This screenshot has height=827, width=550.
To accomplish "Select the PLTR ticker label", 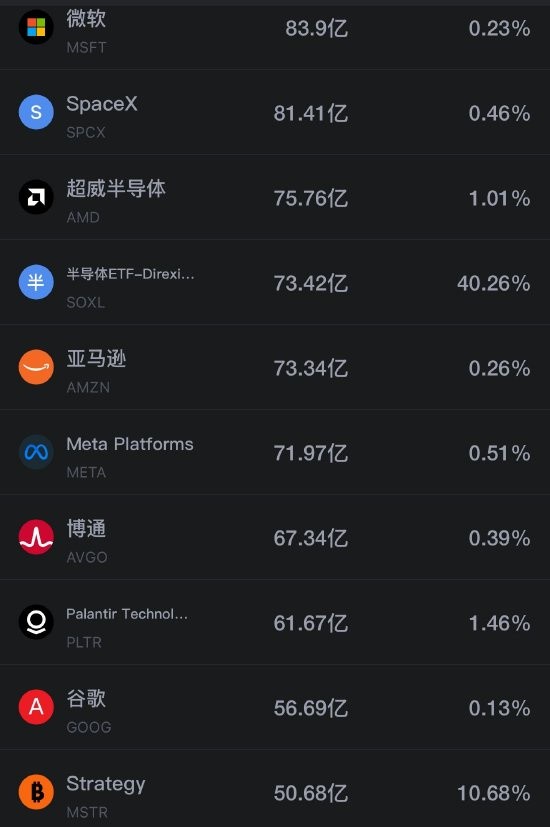I will click(x=84, y=642).
